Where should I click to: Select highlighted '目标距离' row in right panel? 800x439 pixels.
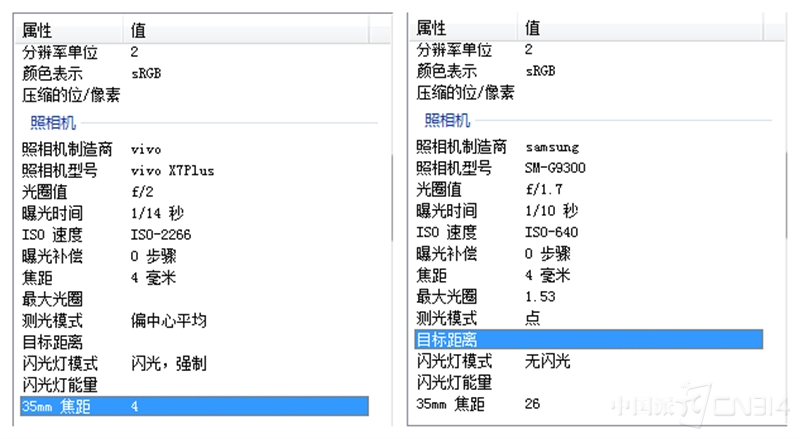coord(589,339)
